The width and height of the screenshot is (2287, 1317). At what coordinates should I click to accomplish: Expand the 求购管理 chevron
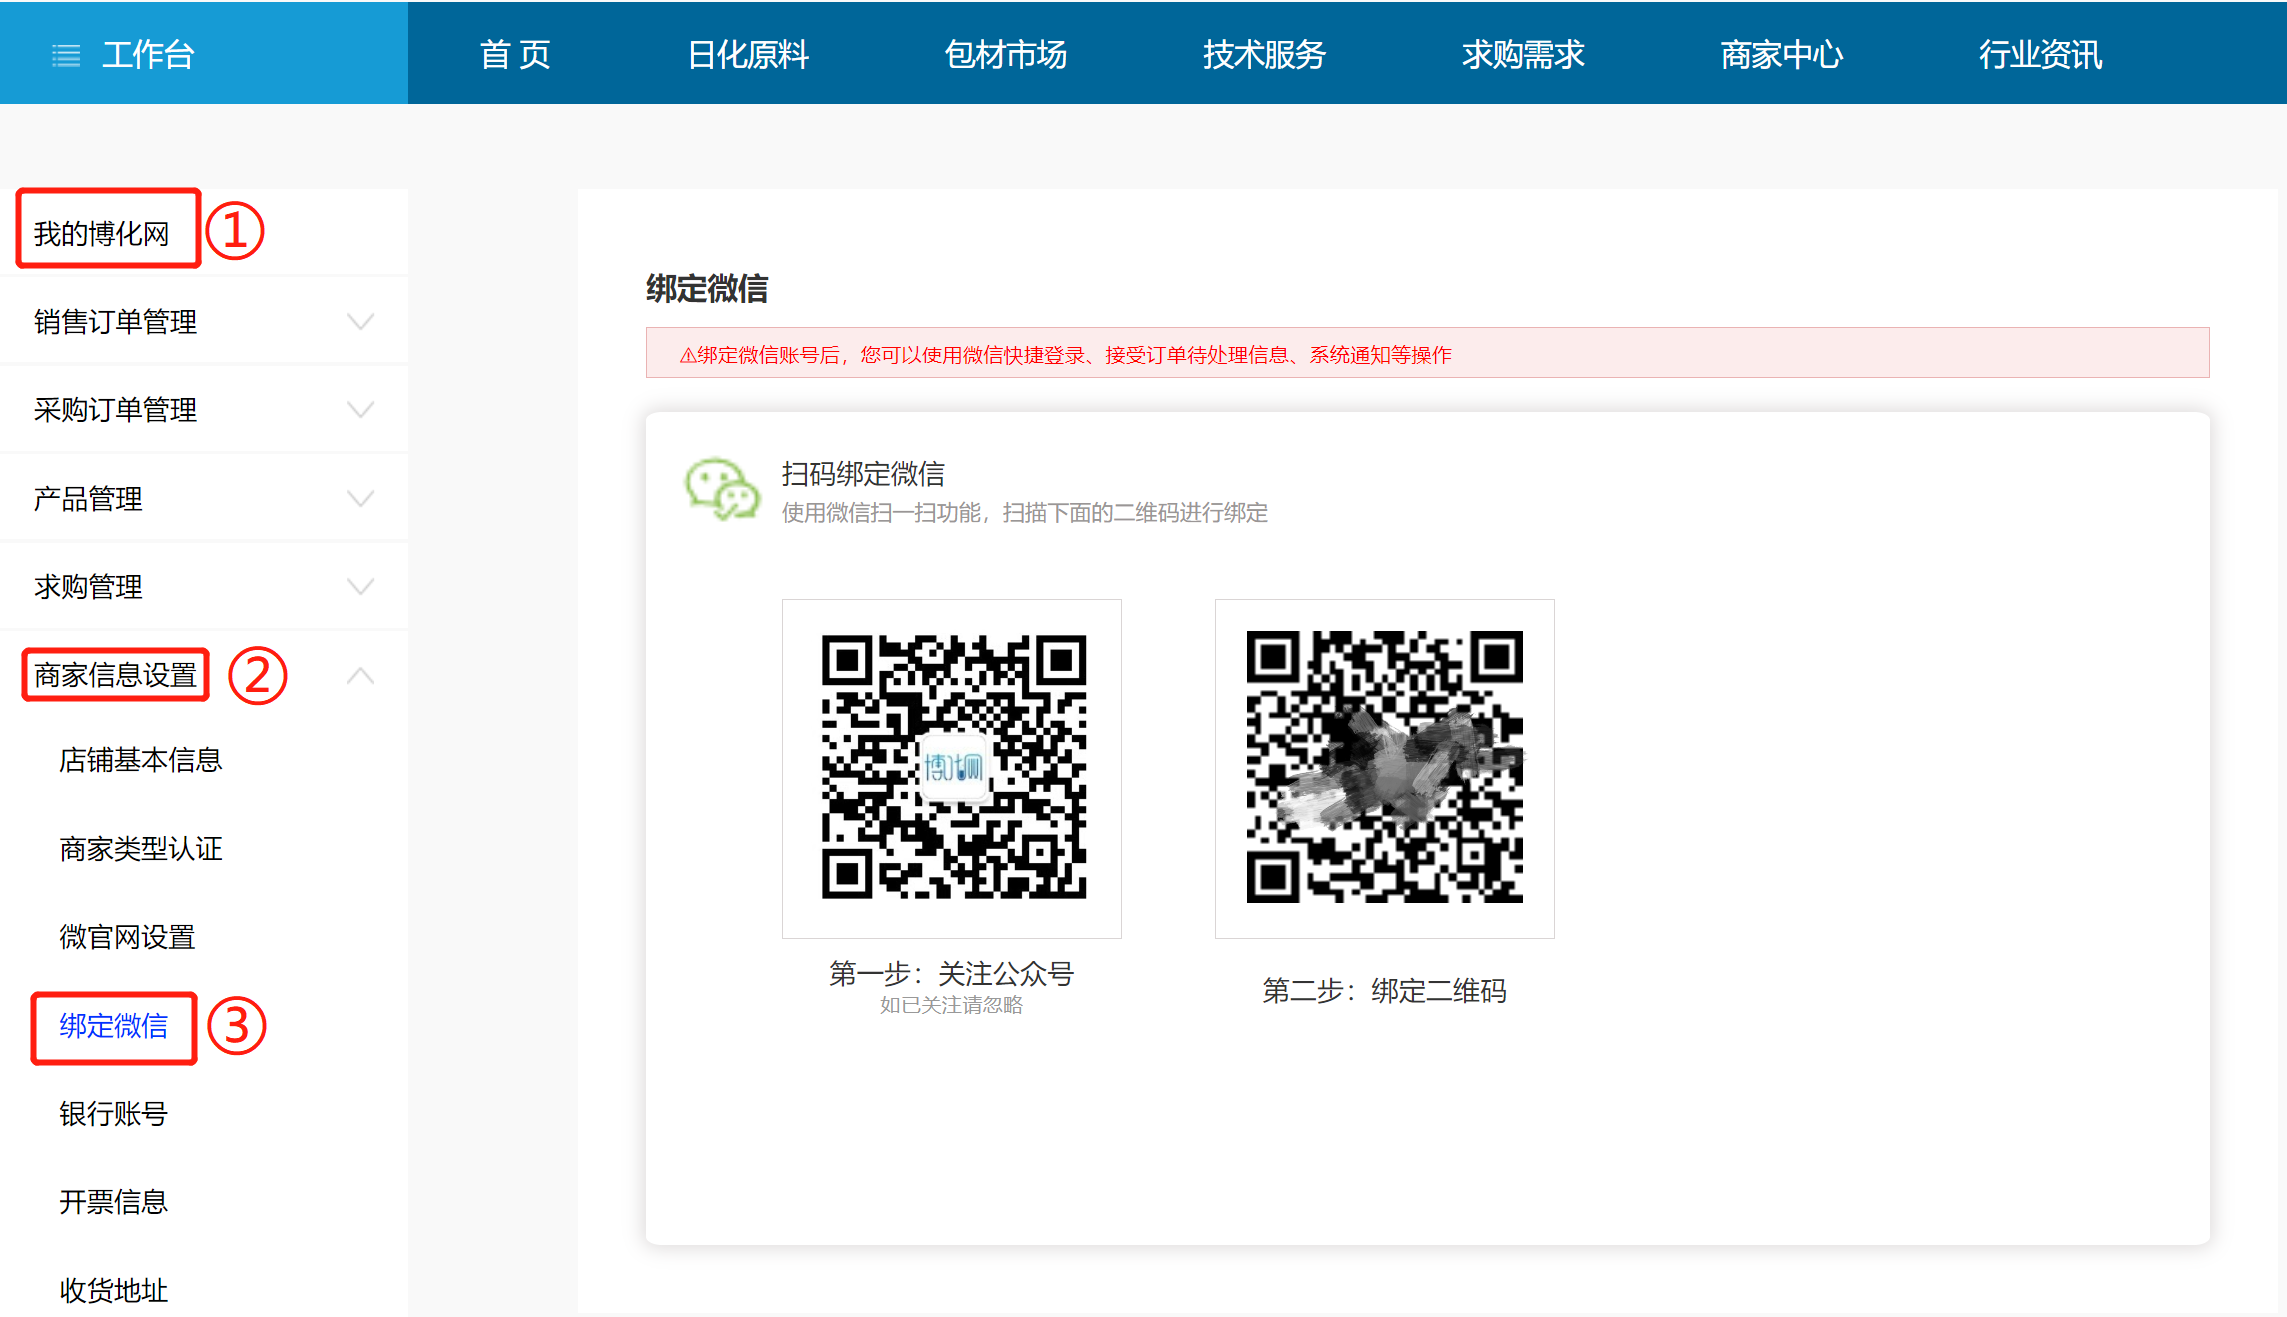tap(360, 586)
